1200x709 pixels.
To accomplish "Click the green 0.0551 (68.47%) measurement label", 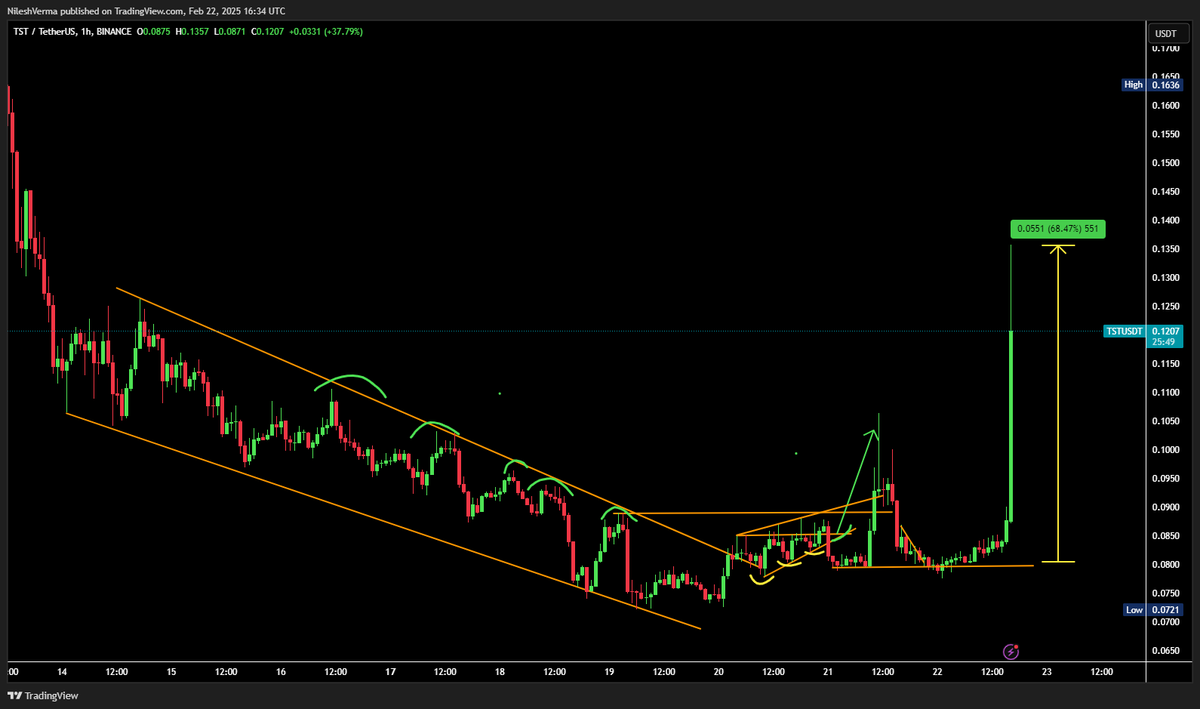I will 1058,228.
